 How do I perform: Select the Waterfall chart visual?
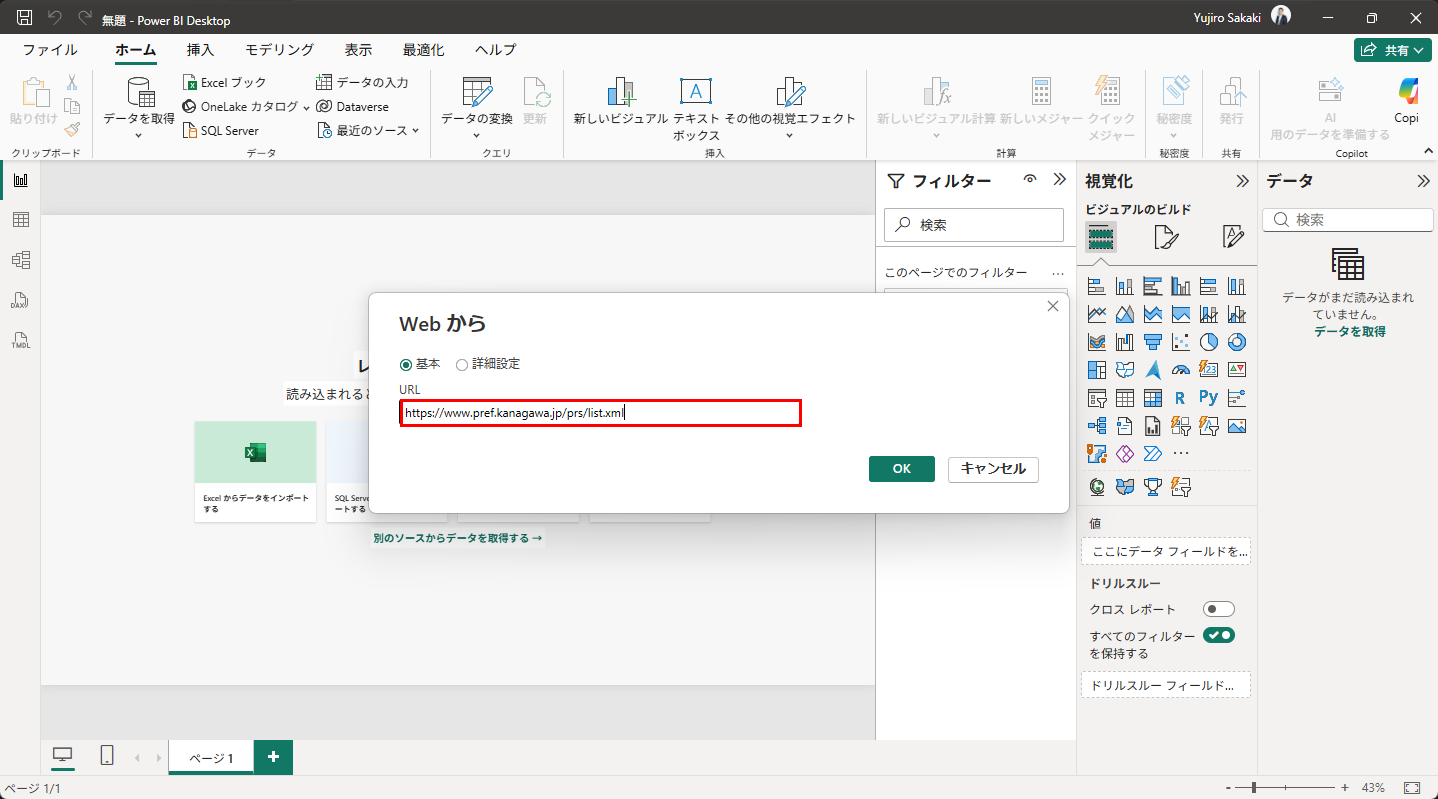(x=1124, y=342)
